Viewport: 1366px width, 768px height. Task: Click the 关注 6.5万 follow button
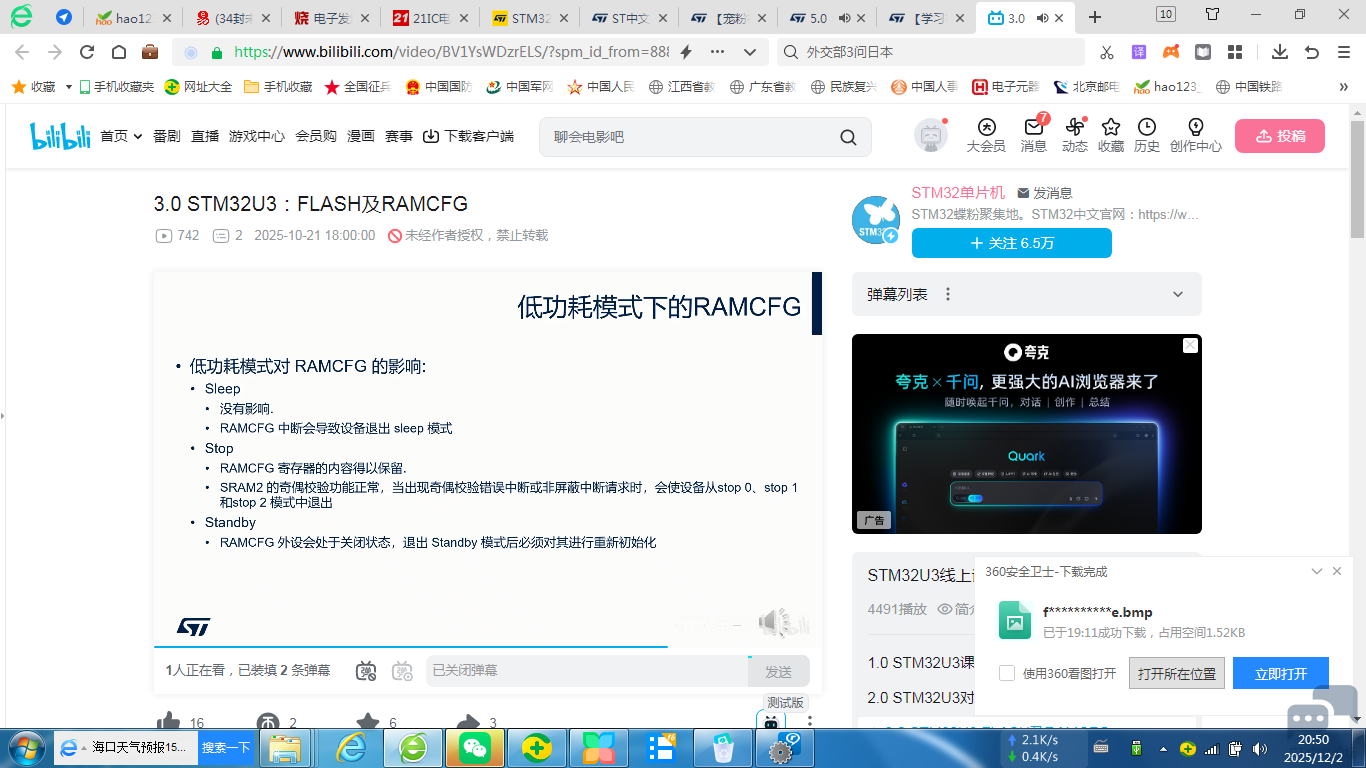pyautogui.click(x=1011, y=243)
